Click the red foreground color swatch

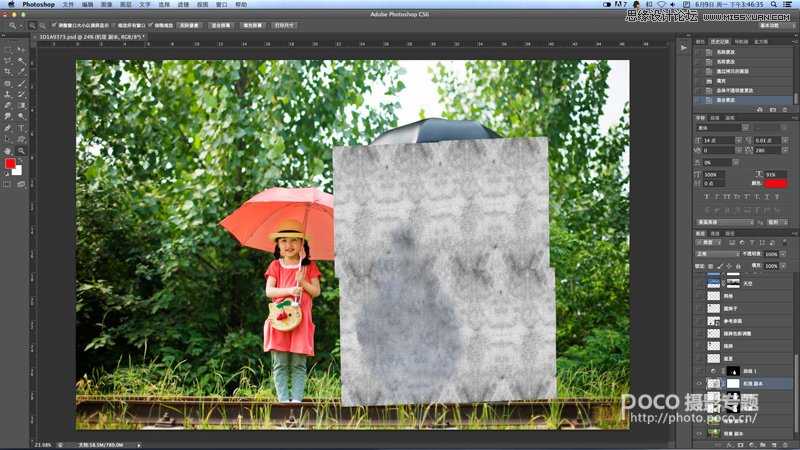[x=10, y=164]
